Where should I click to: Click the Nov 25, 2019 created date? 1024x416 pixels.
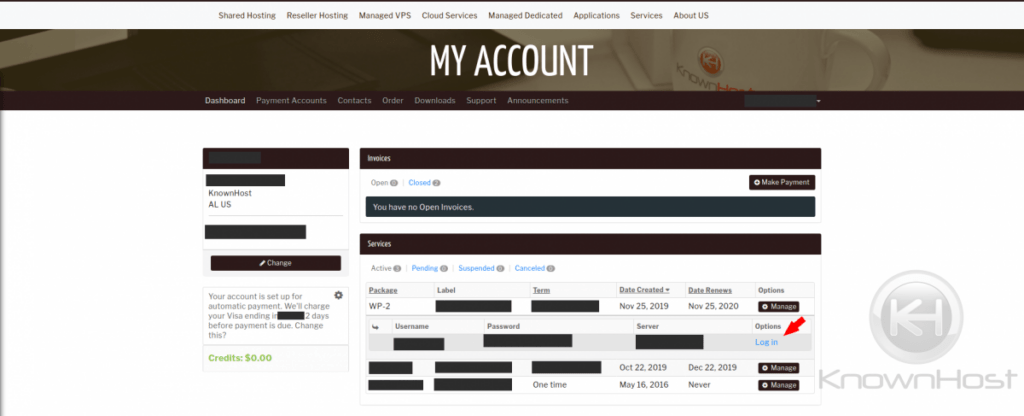[x=643, y=306]
